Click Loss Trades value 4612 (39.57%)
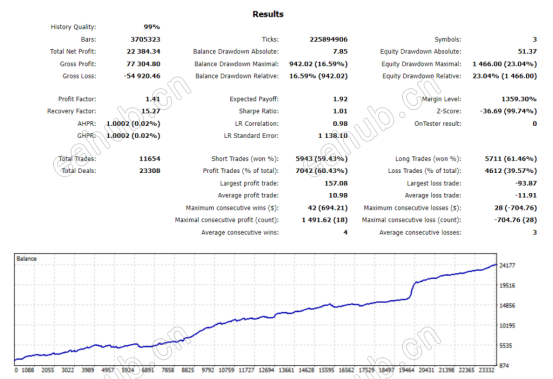Screen dimensions: 553x379 511,171
